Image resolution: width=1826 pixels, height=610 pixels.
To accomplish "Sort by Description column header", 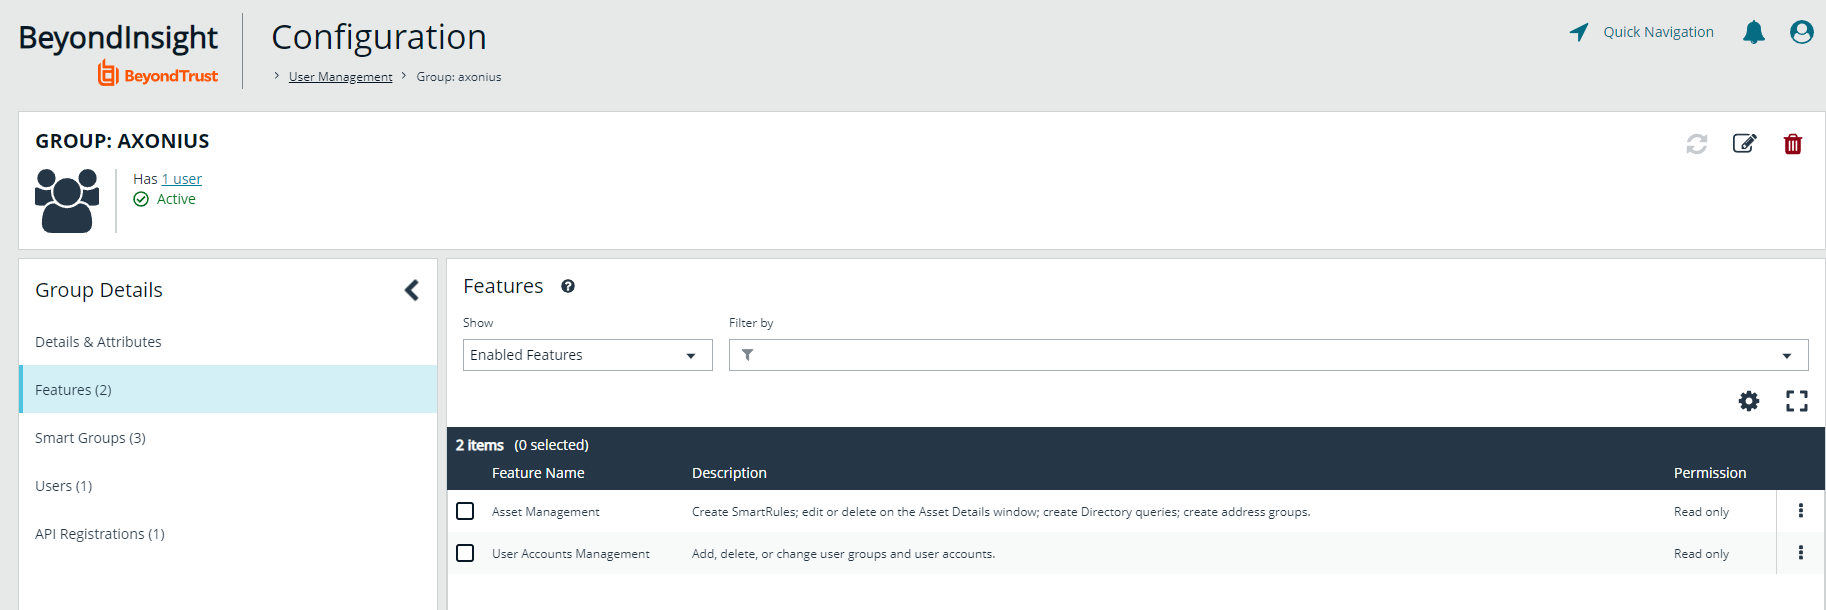I will [x=729, y=473].
